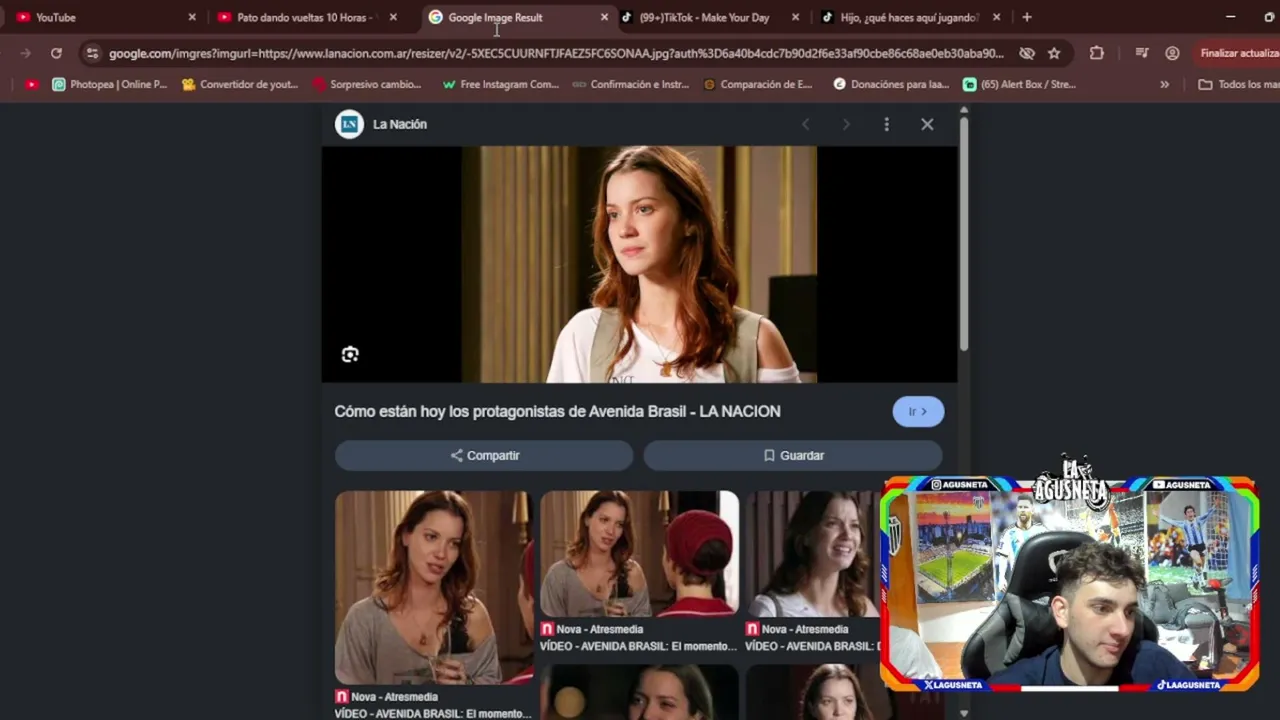Viewport: 1280px width, 720px height.
Task: Switch to the Pato dando vueltas 10 Horas tab
Action: click(x=305, y=17)
